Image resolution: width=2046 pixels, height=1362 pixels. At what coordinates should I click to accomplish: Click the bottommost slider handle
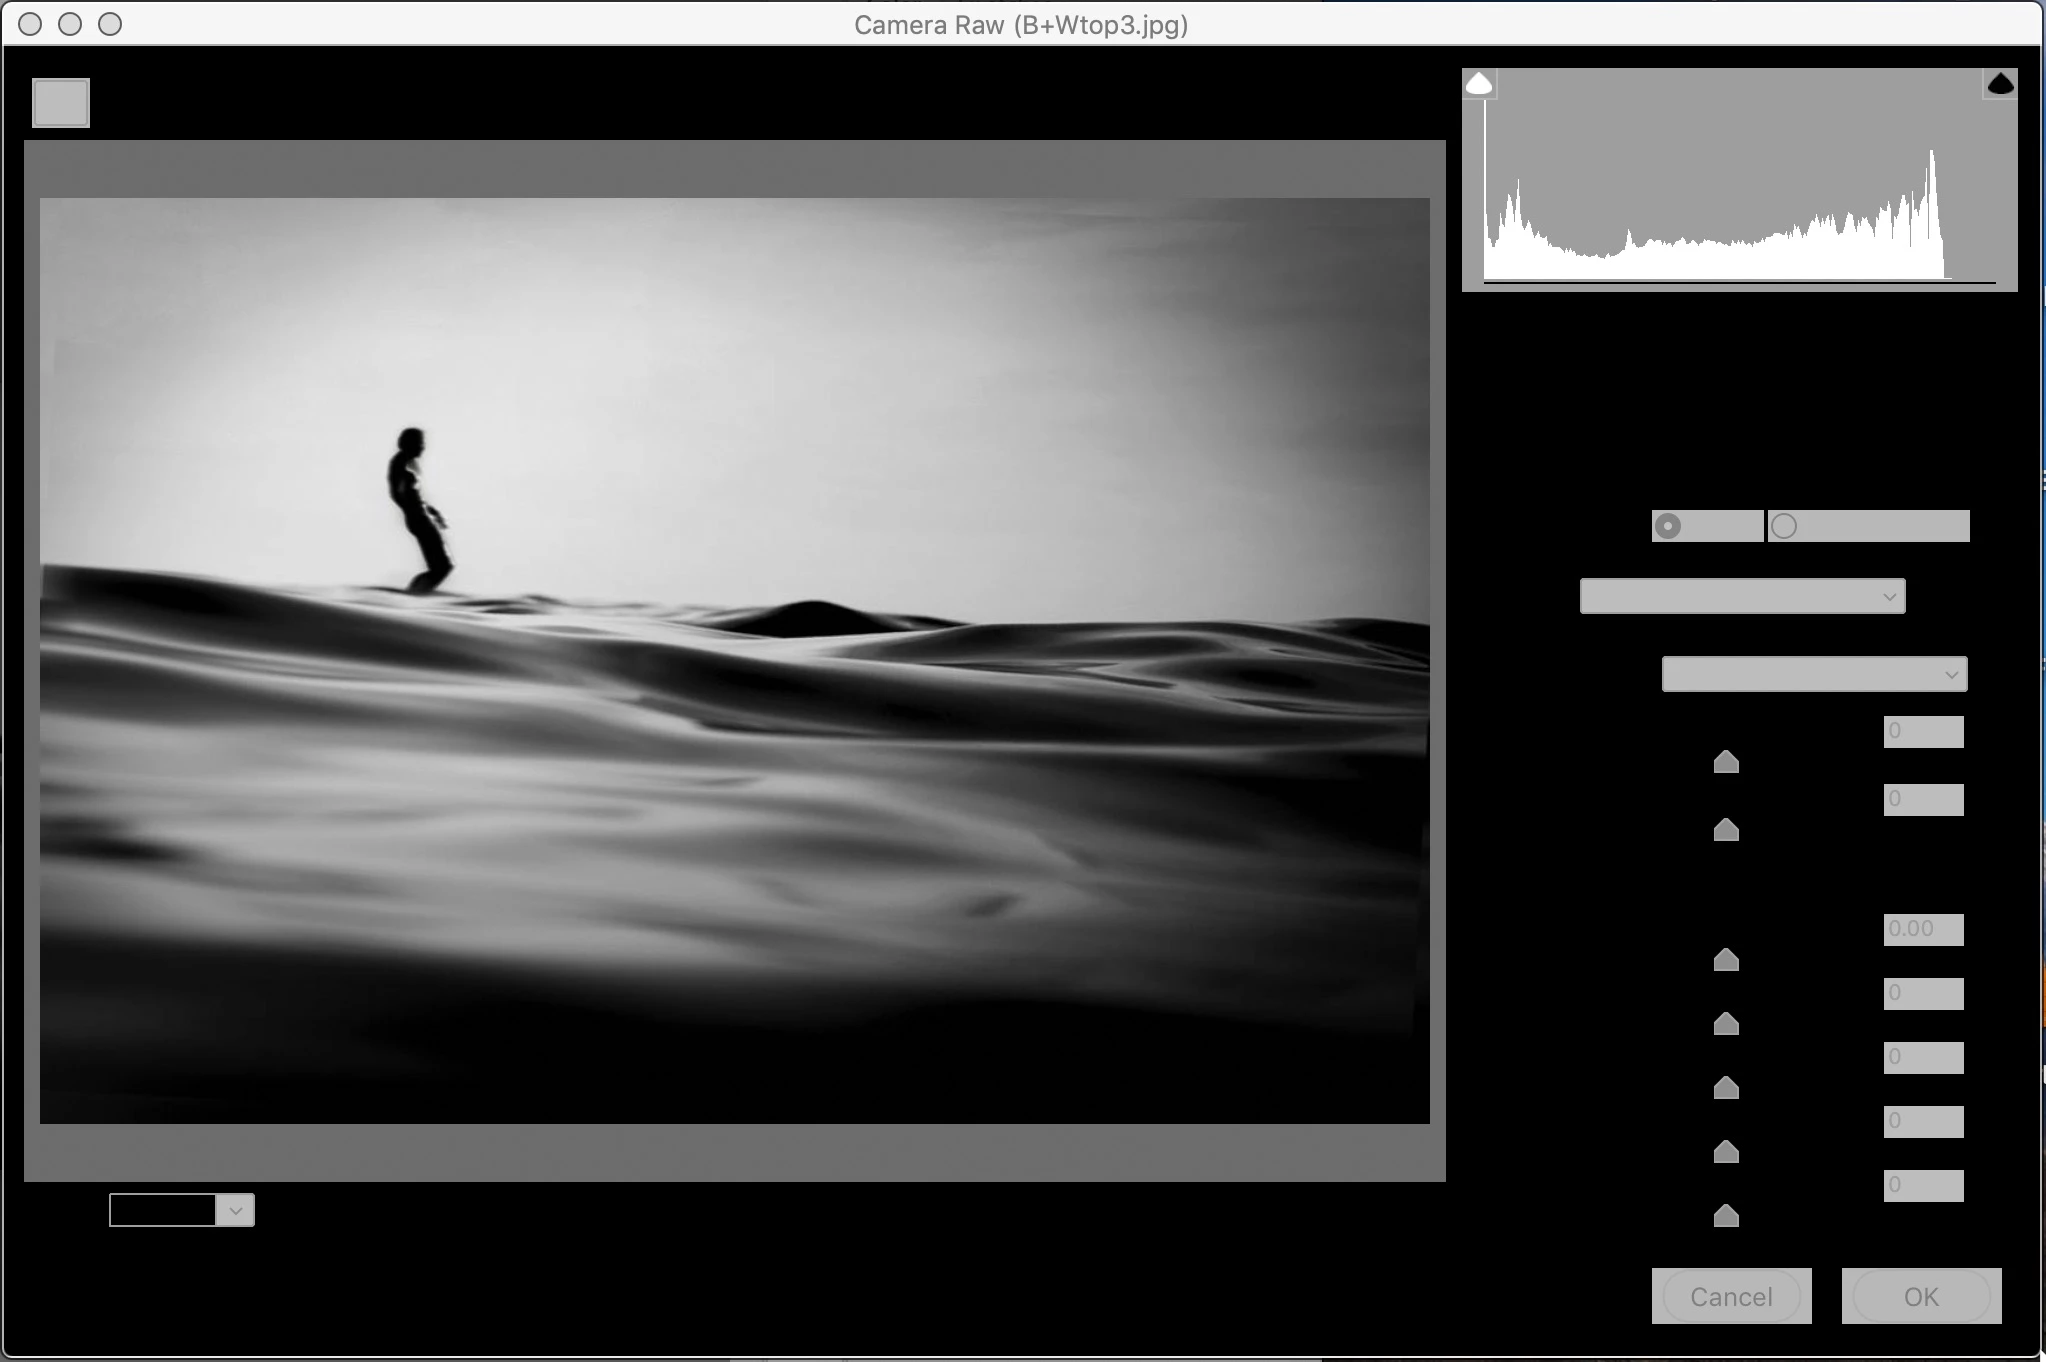pyautogui.click(x=1726, y=1216)
